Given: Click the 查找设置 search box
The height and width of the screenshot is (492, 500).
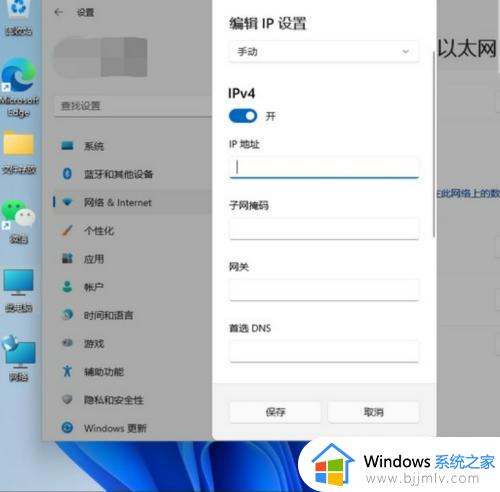Looking at the screenshot, I should click(133, 106).
